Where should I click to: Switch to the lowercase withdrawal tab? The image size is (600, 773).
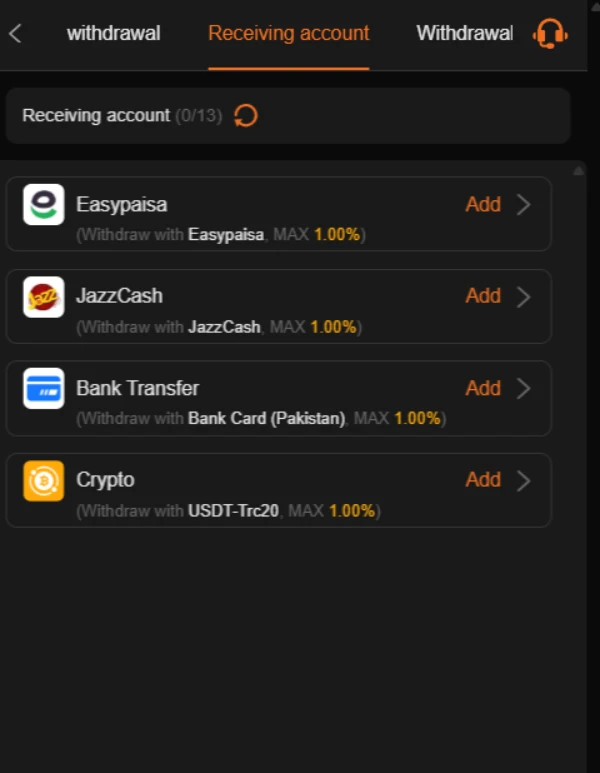coord(113,34)
